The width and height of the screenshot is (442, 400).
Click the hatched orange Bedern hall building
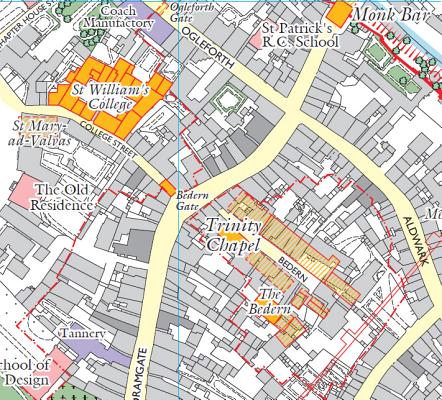(x=300, y=246)
